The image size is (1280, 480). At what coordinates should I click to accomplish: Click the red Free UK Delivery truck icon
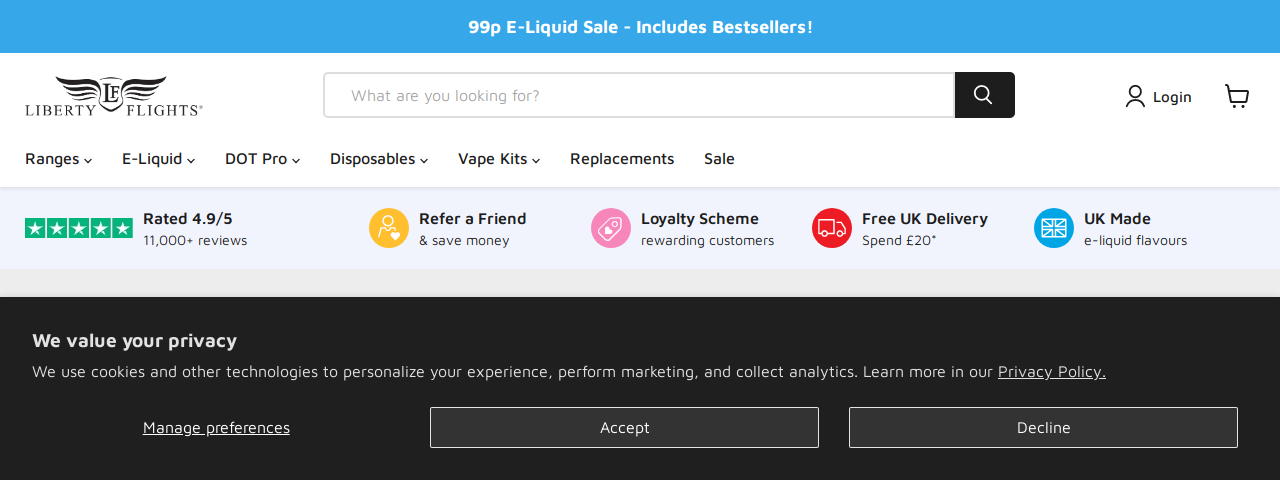[832, 228]
